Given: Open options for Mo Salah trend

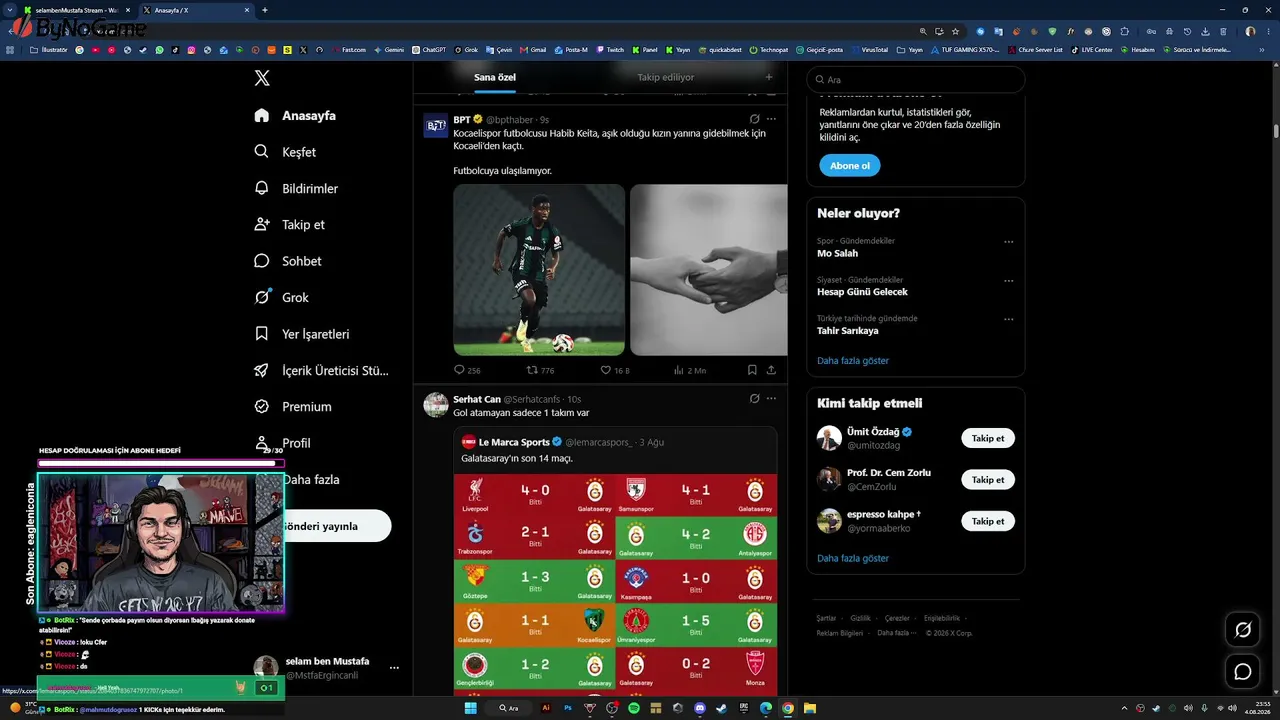Looking at the screenshot, I should pos(1008,241).
